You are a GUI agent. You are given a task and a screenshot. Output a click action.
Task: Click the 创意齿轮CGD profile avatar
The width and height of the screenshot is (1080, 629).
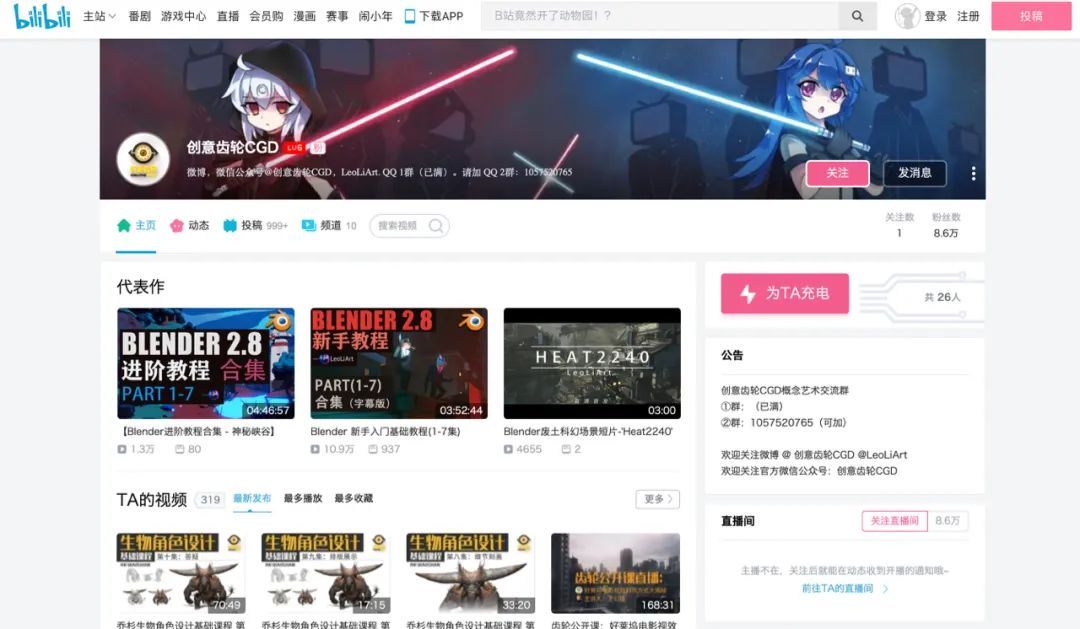tap(143, 159)
